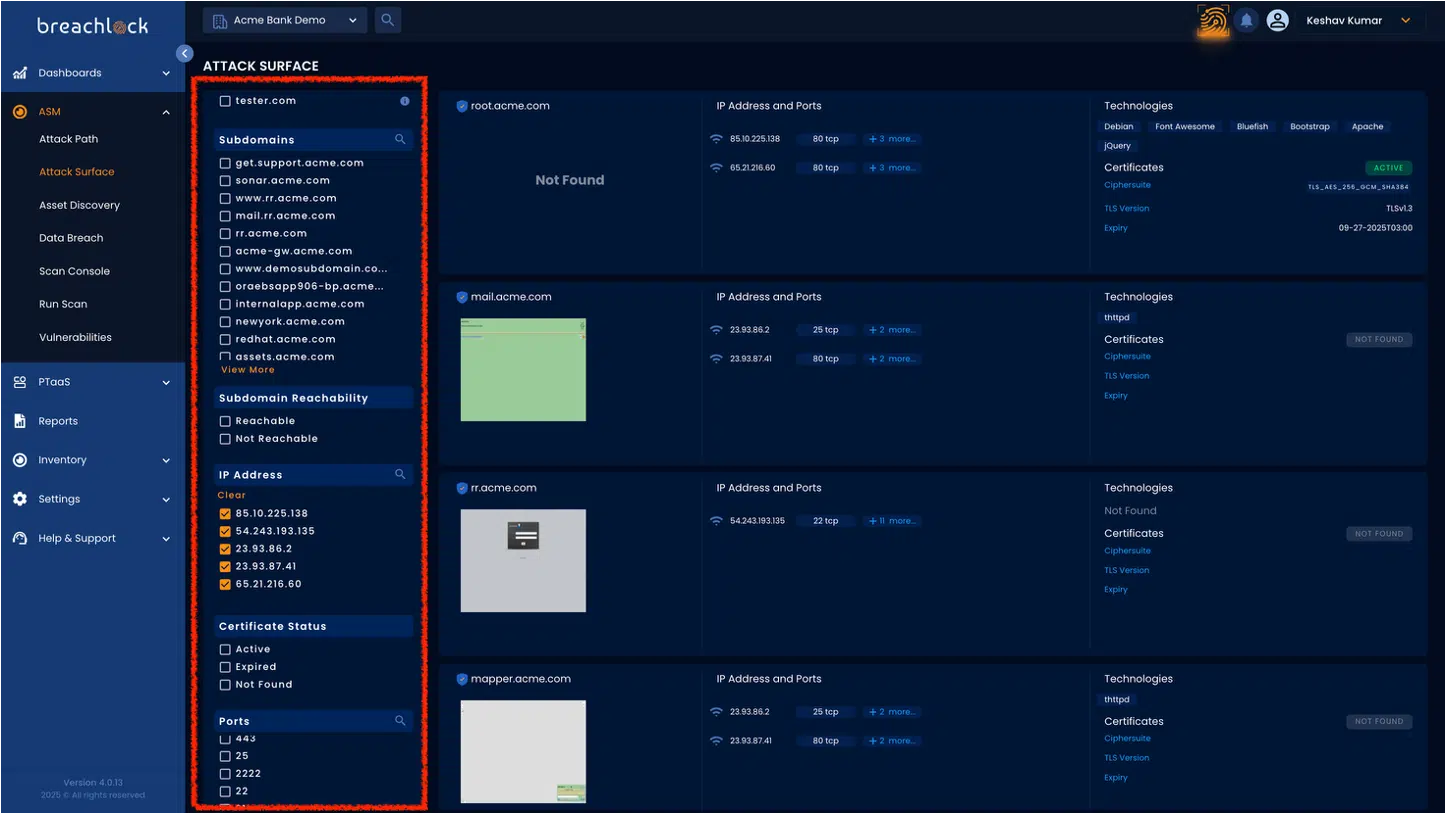Image resolution: width=1446 pixels, height=814 pixels.
Task: Click the wifi icon beside 85.10.225.138
Action: 716,139
